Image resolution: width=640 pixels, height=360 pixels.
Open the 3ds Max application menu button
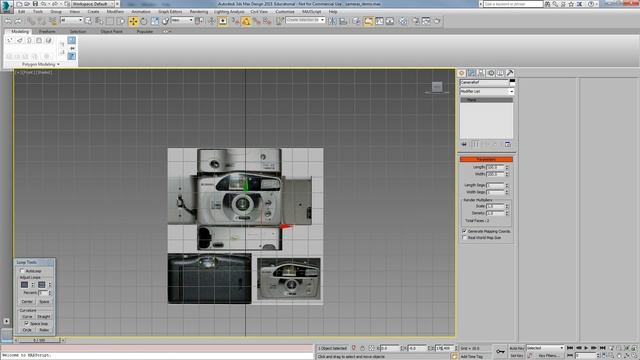point(6,7)
